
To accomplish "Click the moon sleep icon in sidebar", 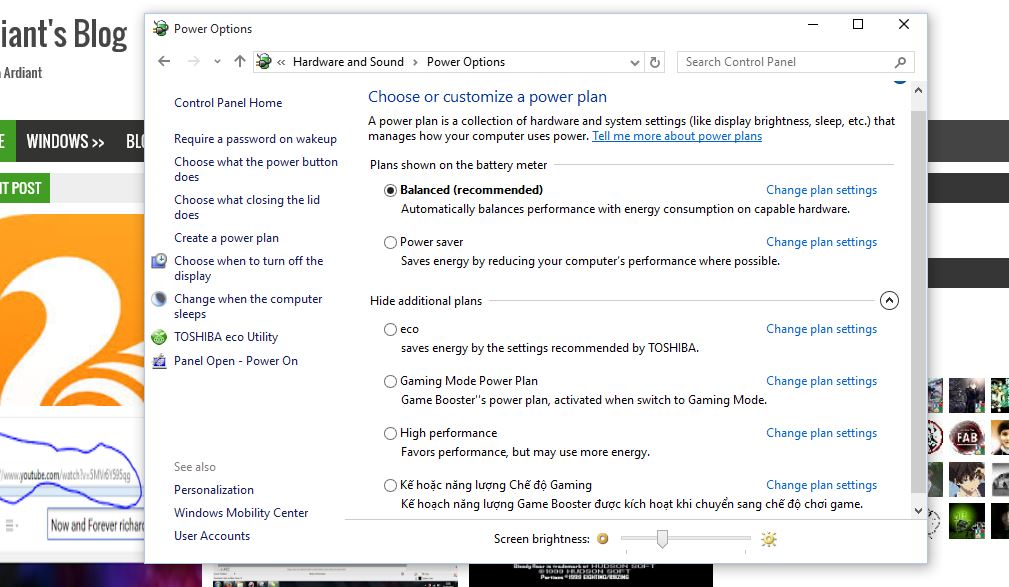I will (x=159, y=299).
